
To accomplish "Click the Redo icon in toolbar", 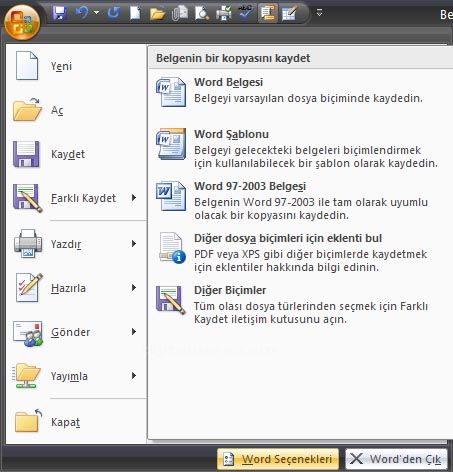I will point(114,13).
